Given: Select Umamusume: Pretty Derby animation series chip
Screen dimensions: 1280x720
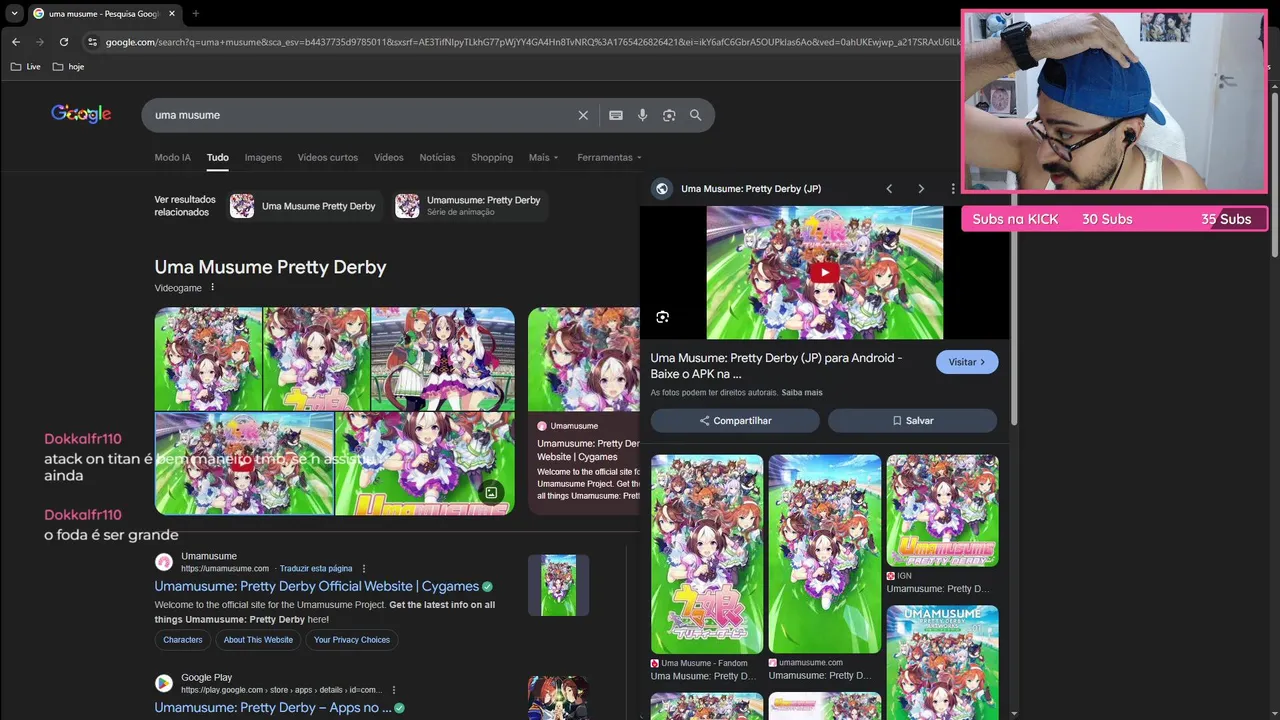Looking at the screenshot, I should (x=468, y=206).
